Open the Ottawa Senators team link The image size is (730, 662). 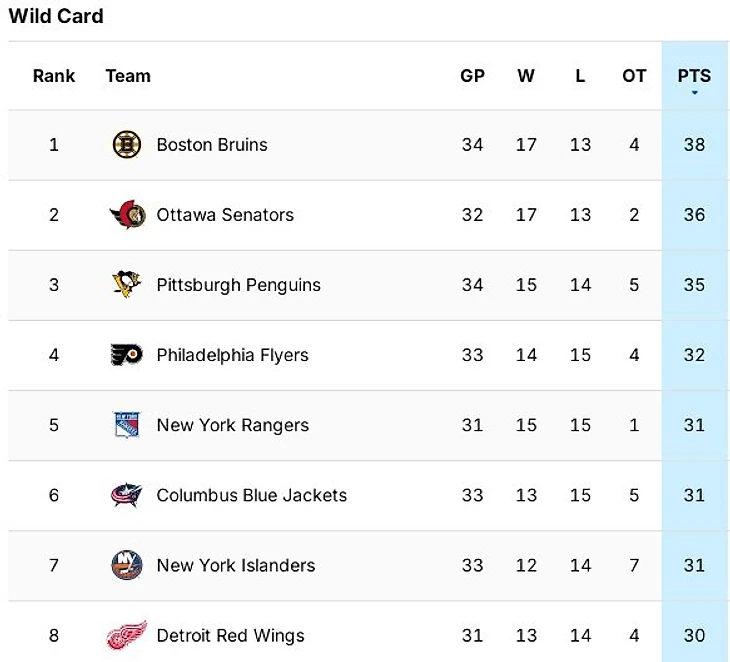click(x=225, y=215)
